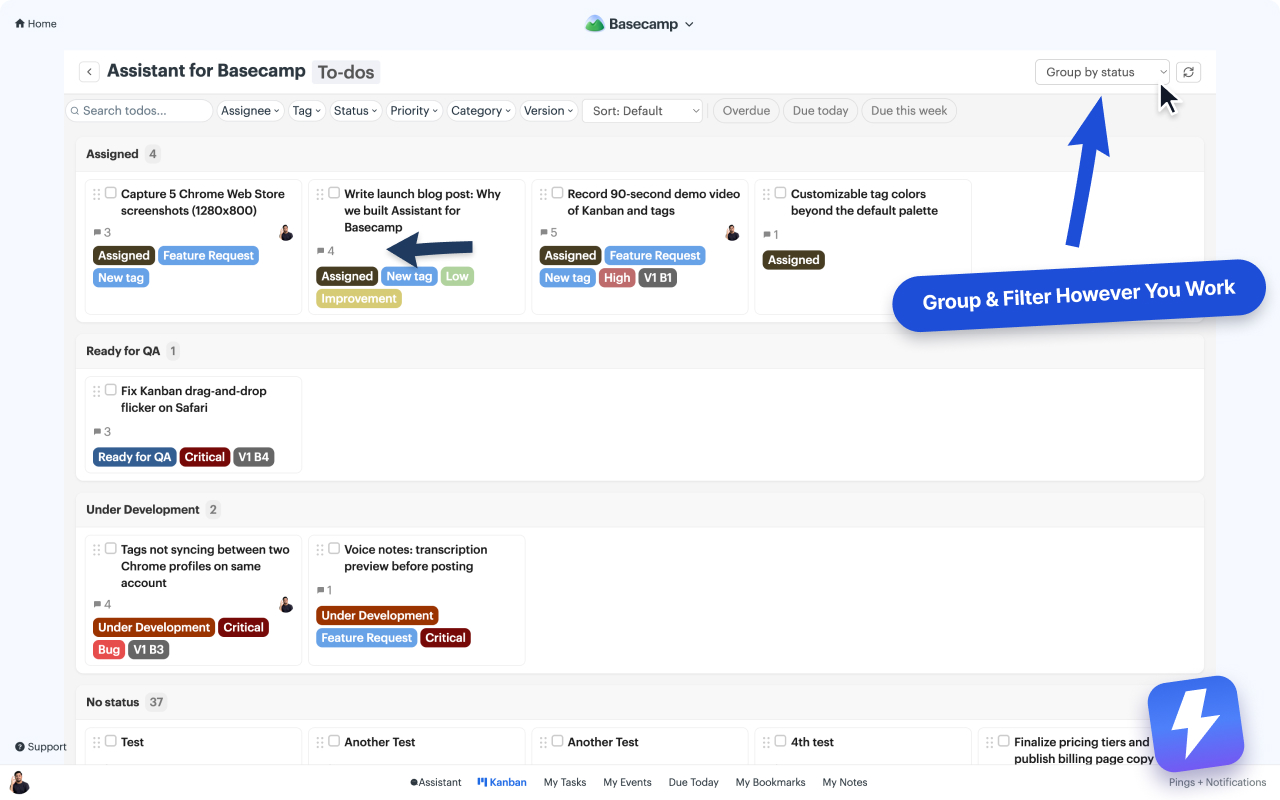
Task: Grab drag handle on Tags not syncing card
Action: pyautogui.click(x=97, y=549)
